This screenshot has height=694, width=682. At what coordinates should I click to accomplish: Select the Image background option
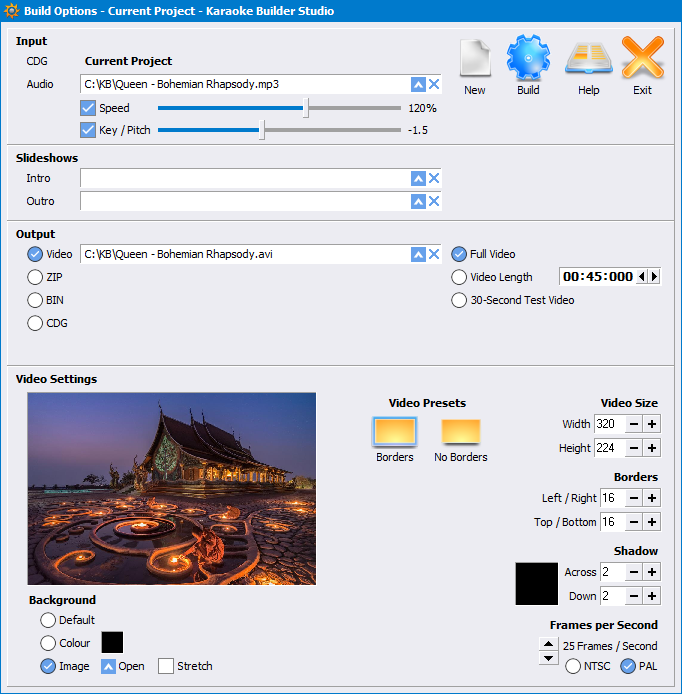[x=48, y=666]
